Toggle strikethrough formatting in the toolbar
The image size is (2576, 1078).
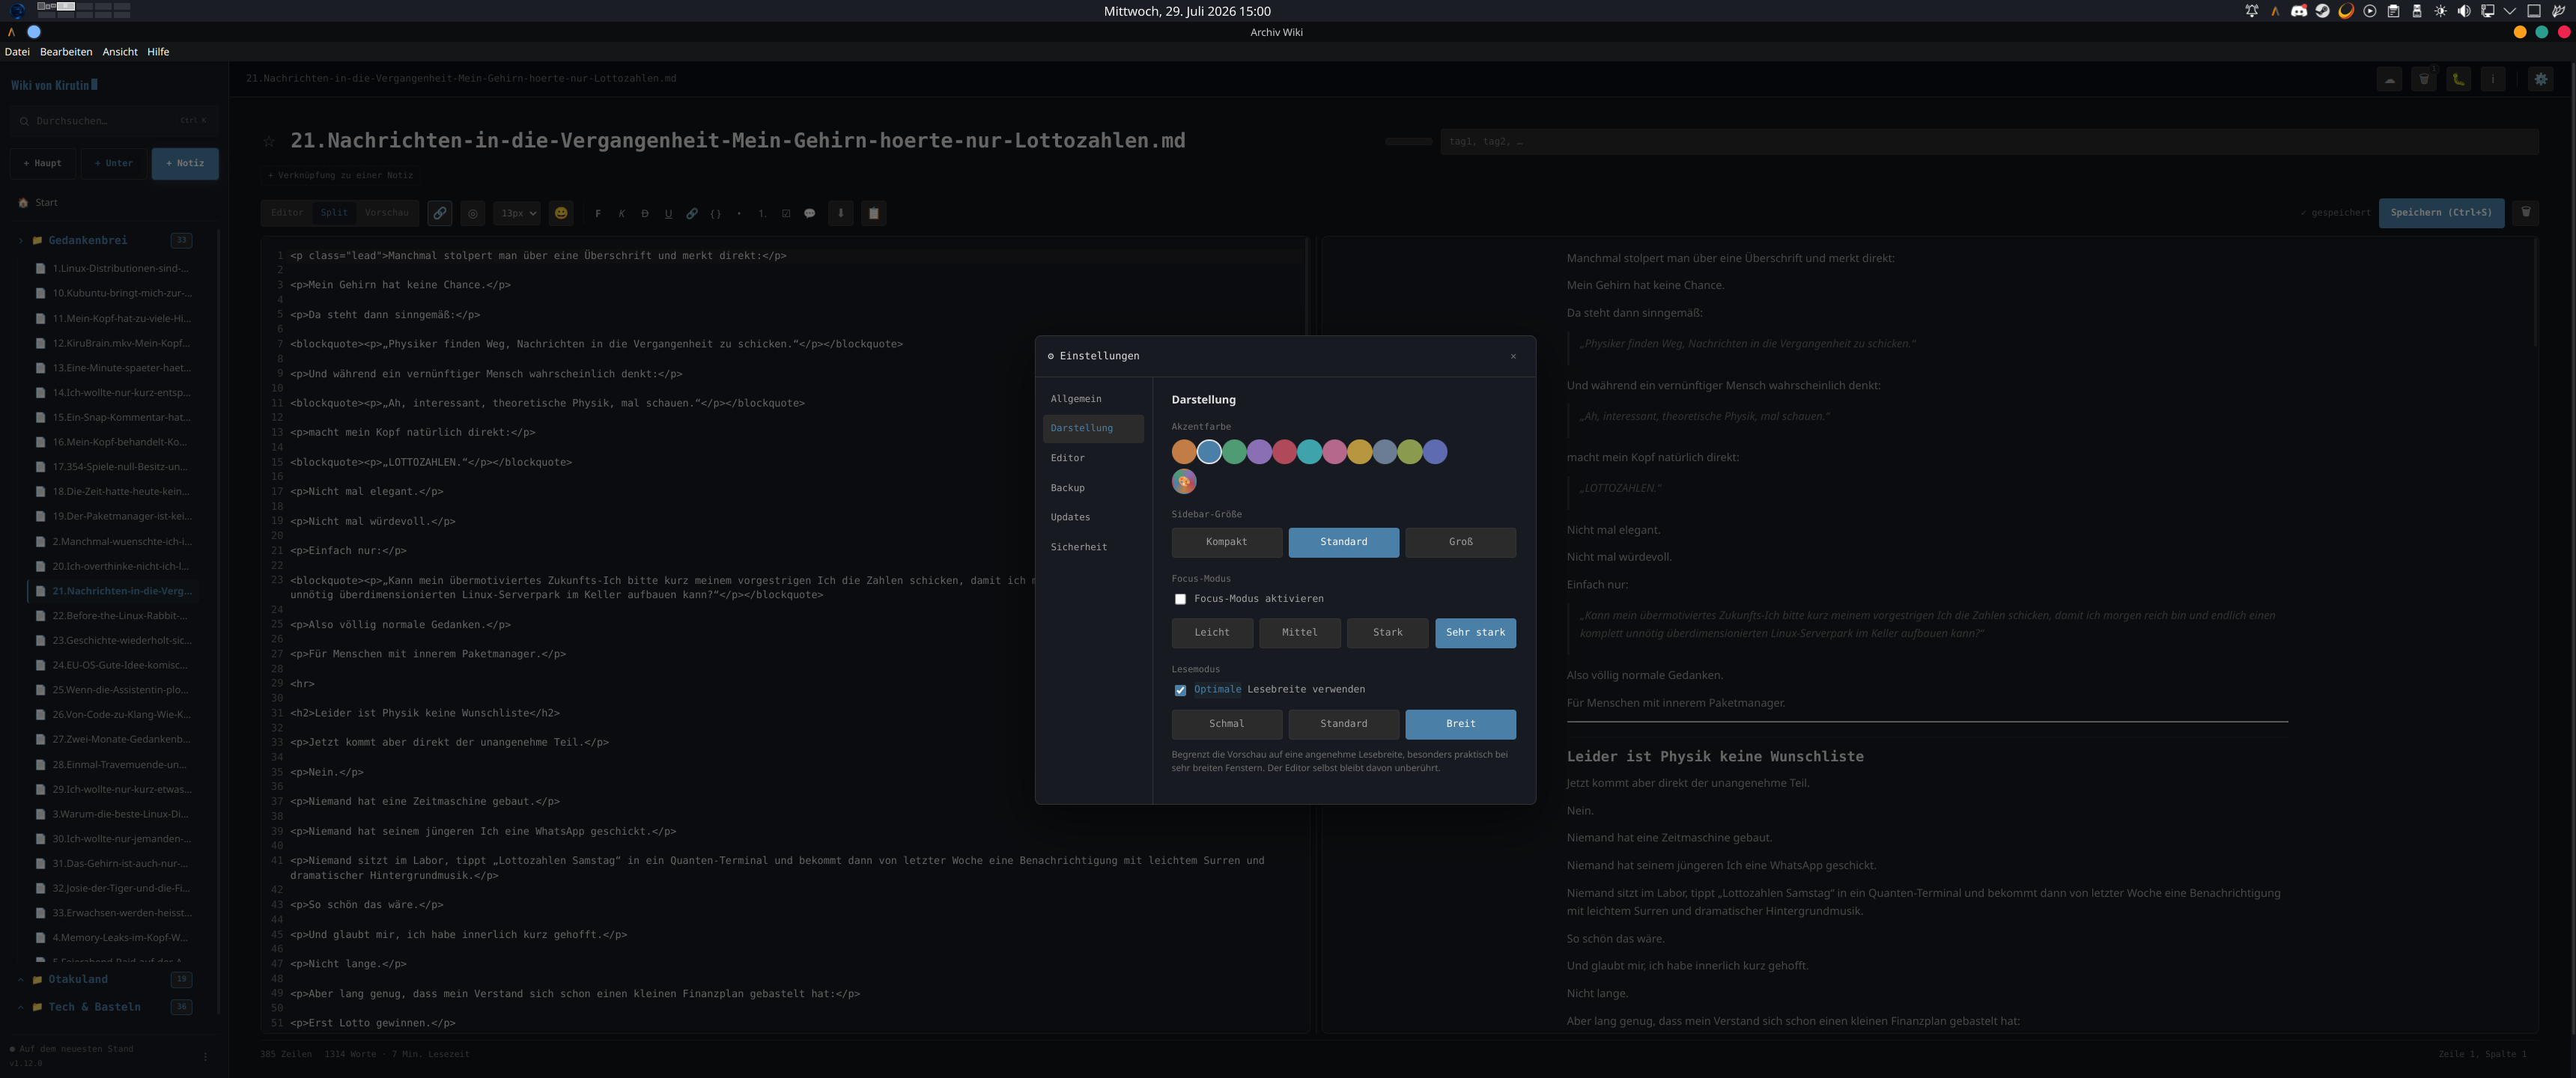[x=645, y=213]
